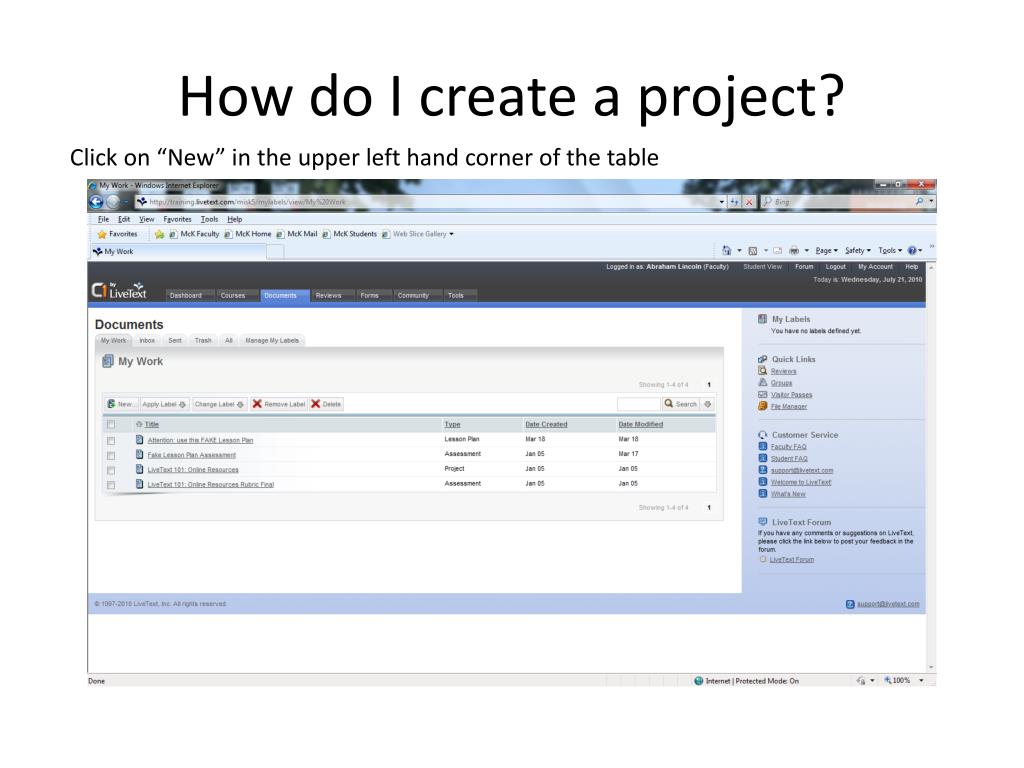The height and width of the screenshot is (768, 1024).
Task: Click the Student View link
Action: click(762, 266)
